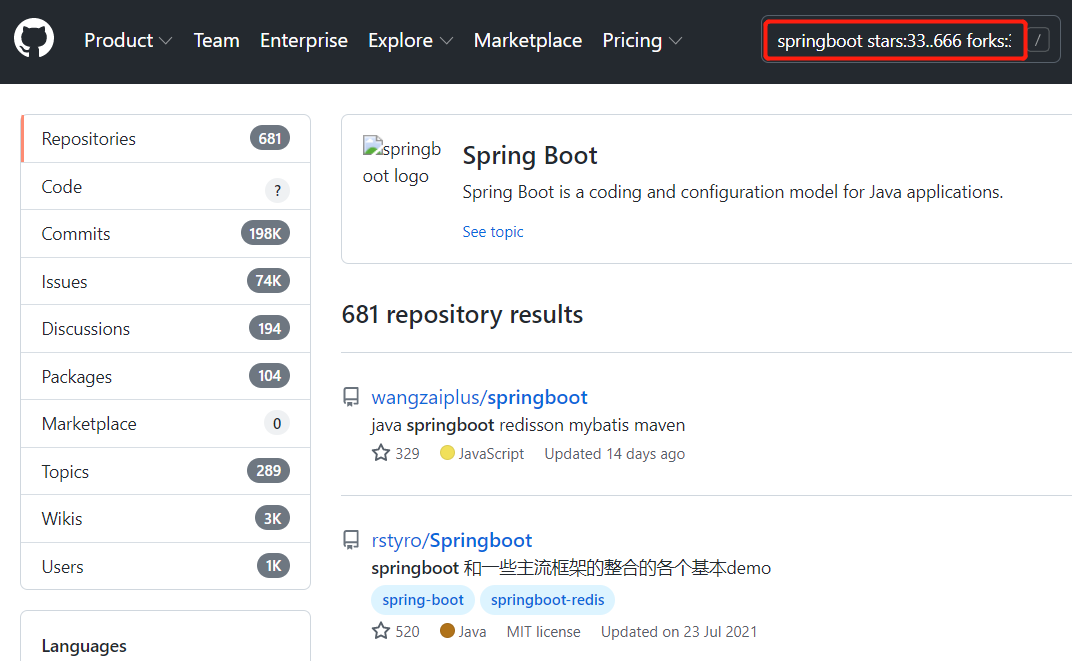Image resolution: width=1072 pixels, height=661 pixels.
Task: Open the Explore dropdown menu
Action: point(410,41)
